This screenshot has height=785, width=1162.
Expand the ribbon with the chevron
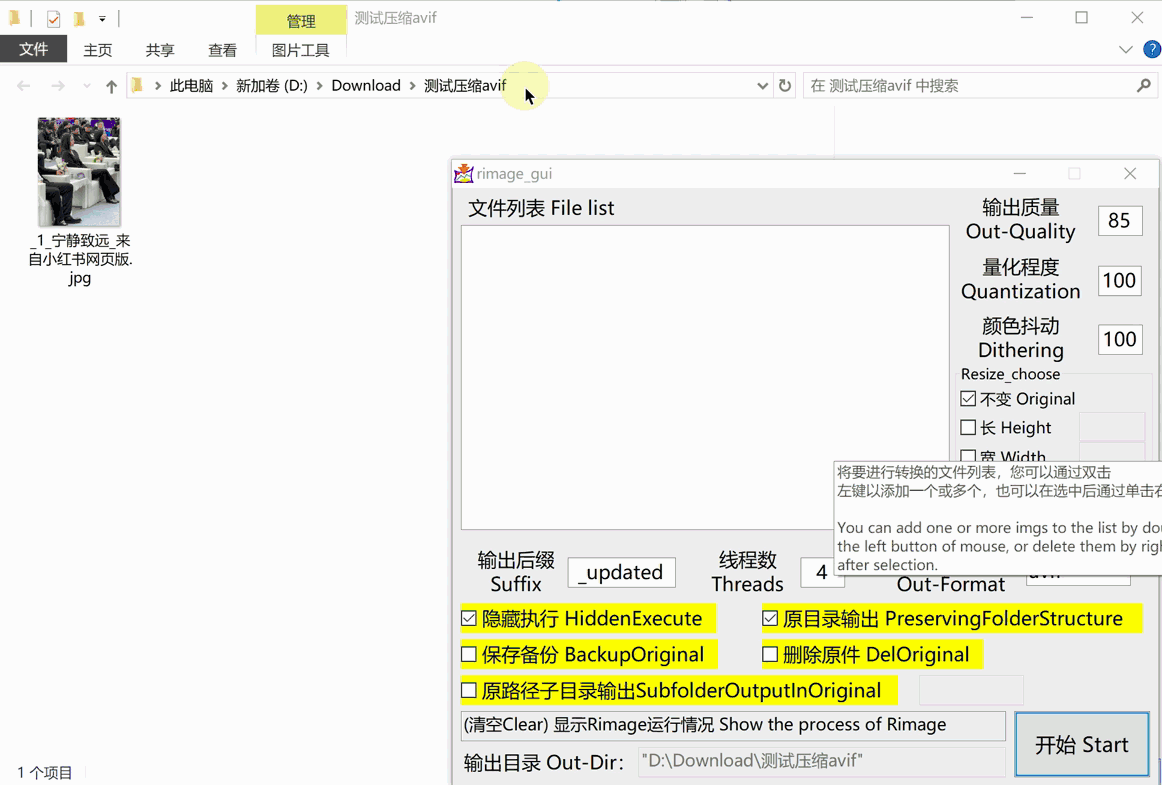(x=1125, y=49)
